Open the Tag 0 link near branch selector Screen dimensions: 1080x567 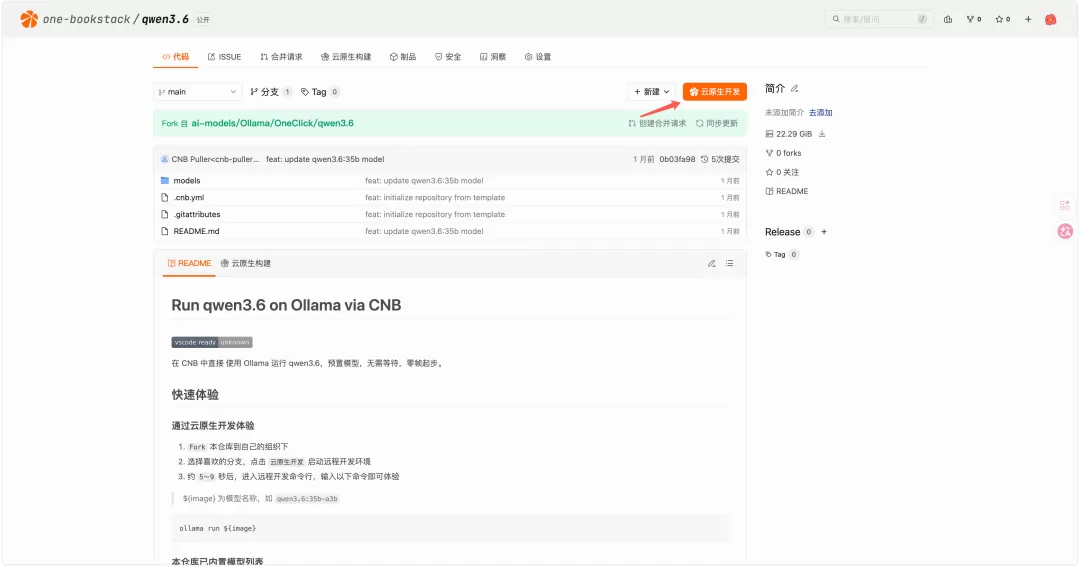click(320, 92)
